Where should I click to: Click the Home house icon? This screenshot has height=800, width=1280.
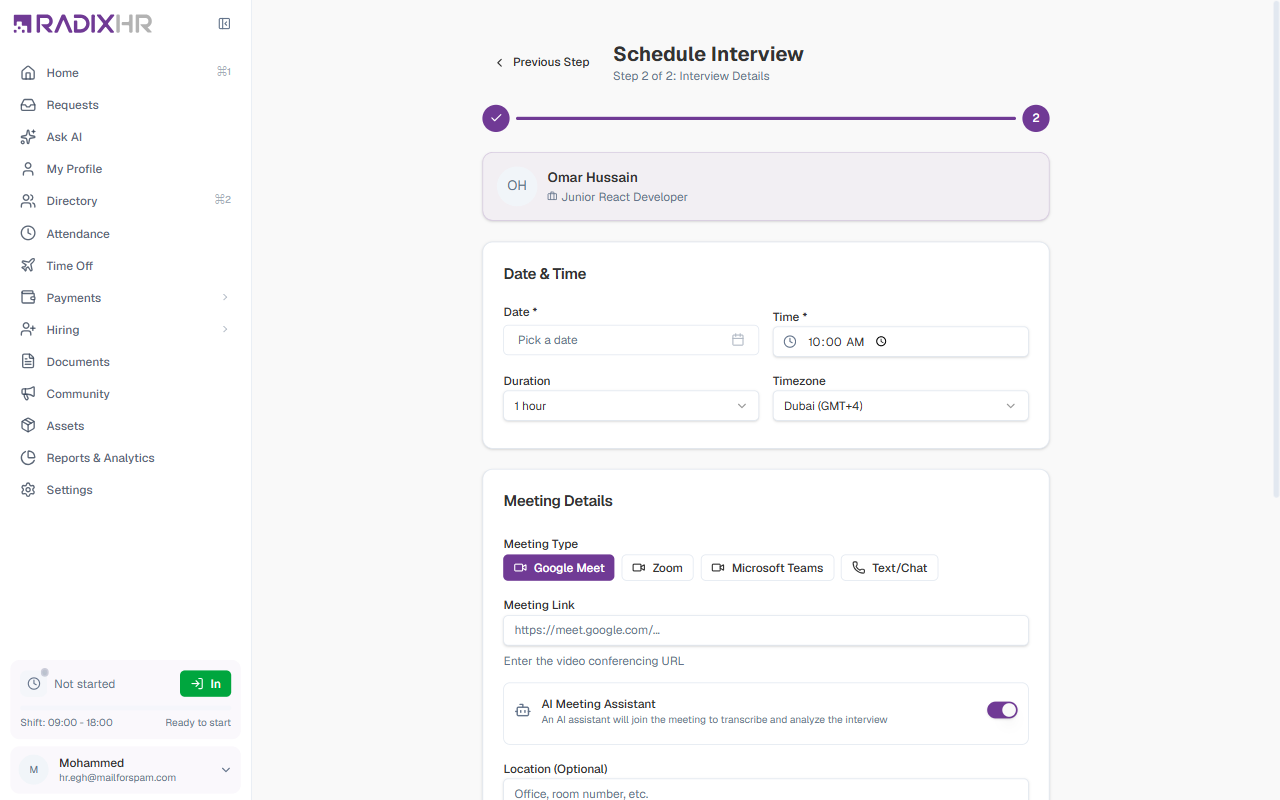[28, 73]
